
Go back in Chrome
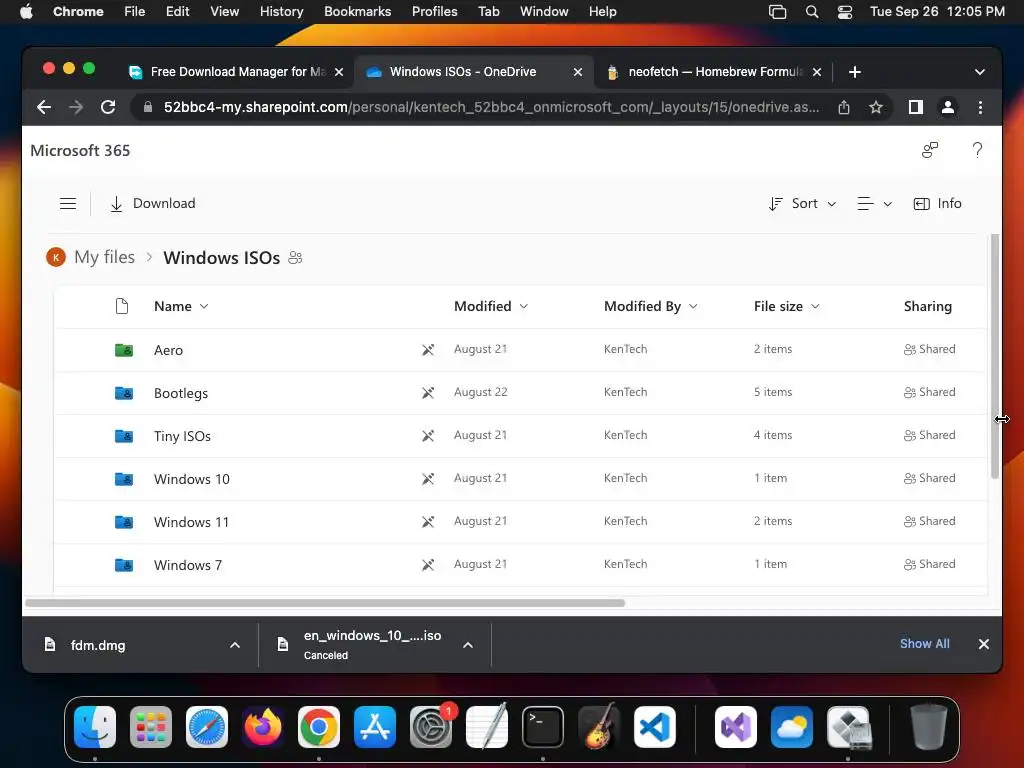(x=44, y=107)
